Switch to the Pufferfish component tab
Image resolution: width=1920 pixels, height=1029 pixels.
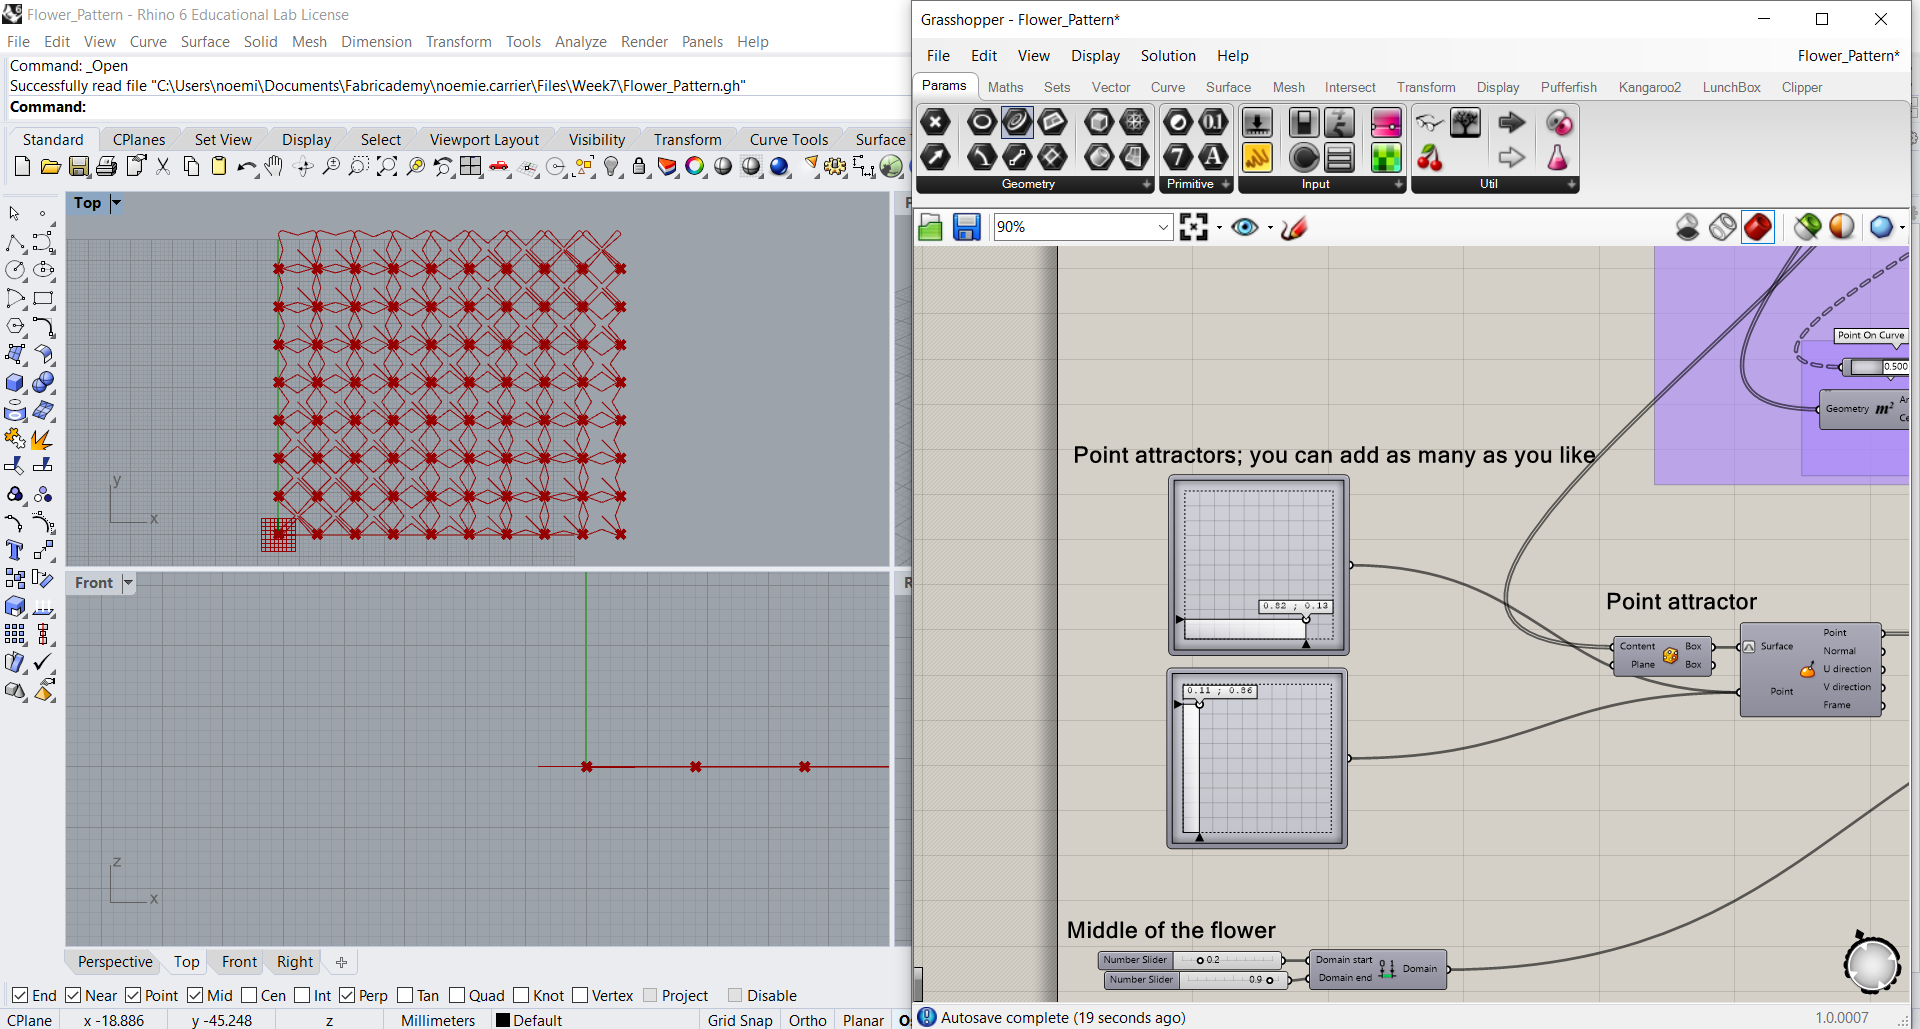click(1569, 87)
